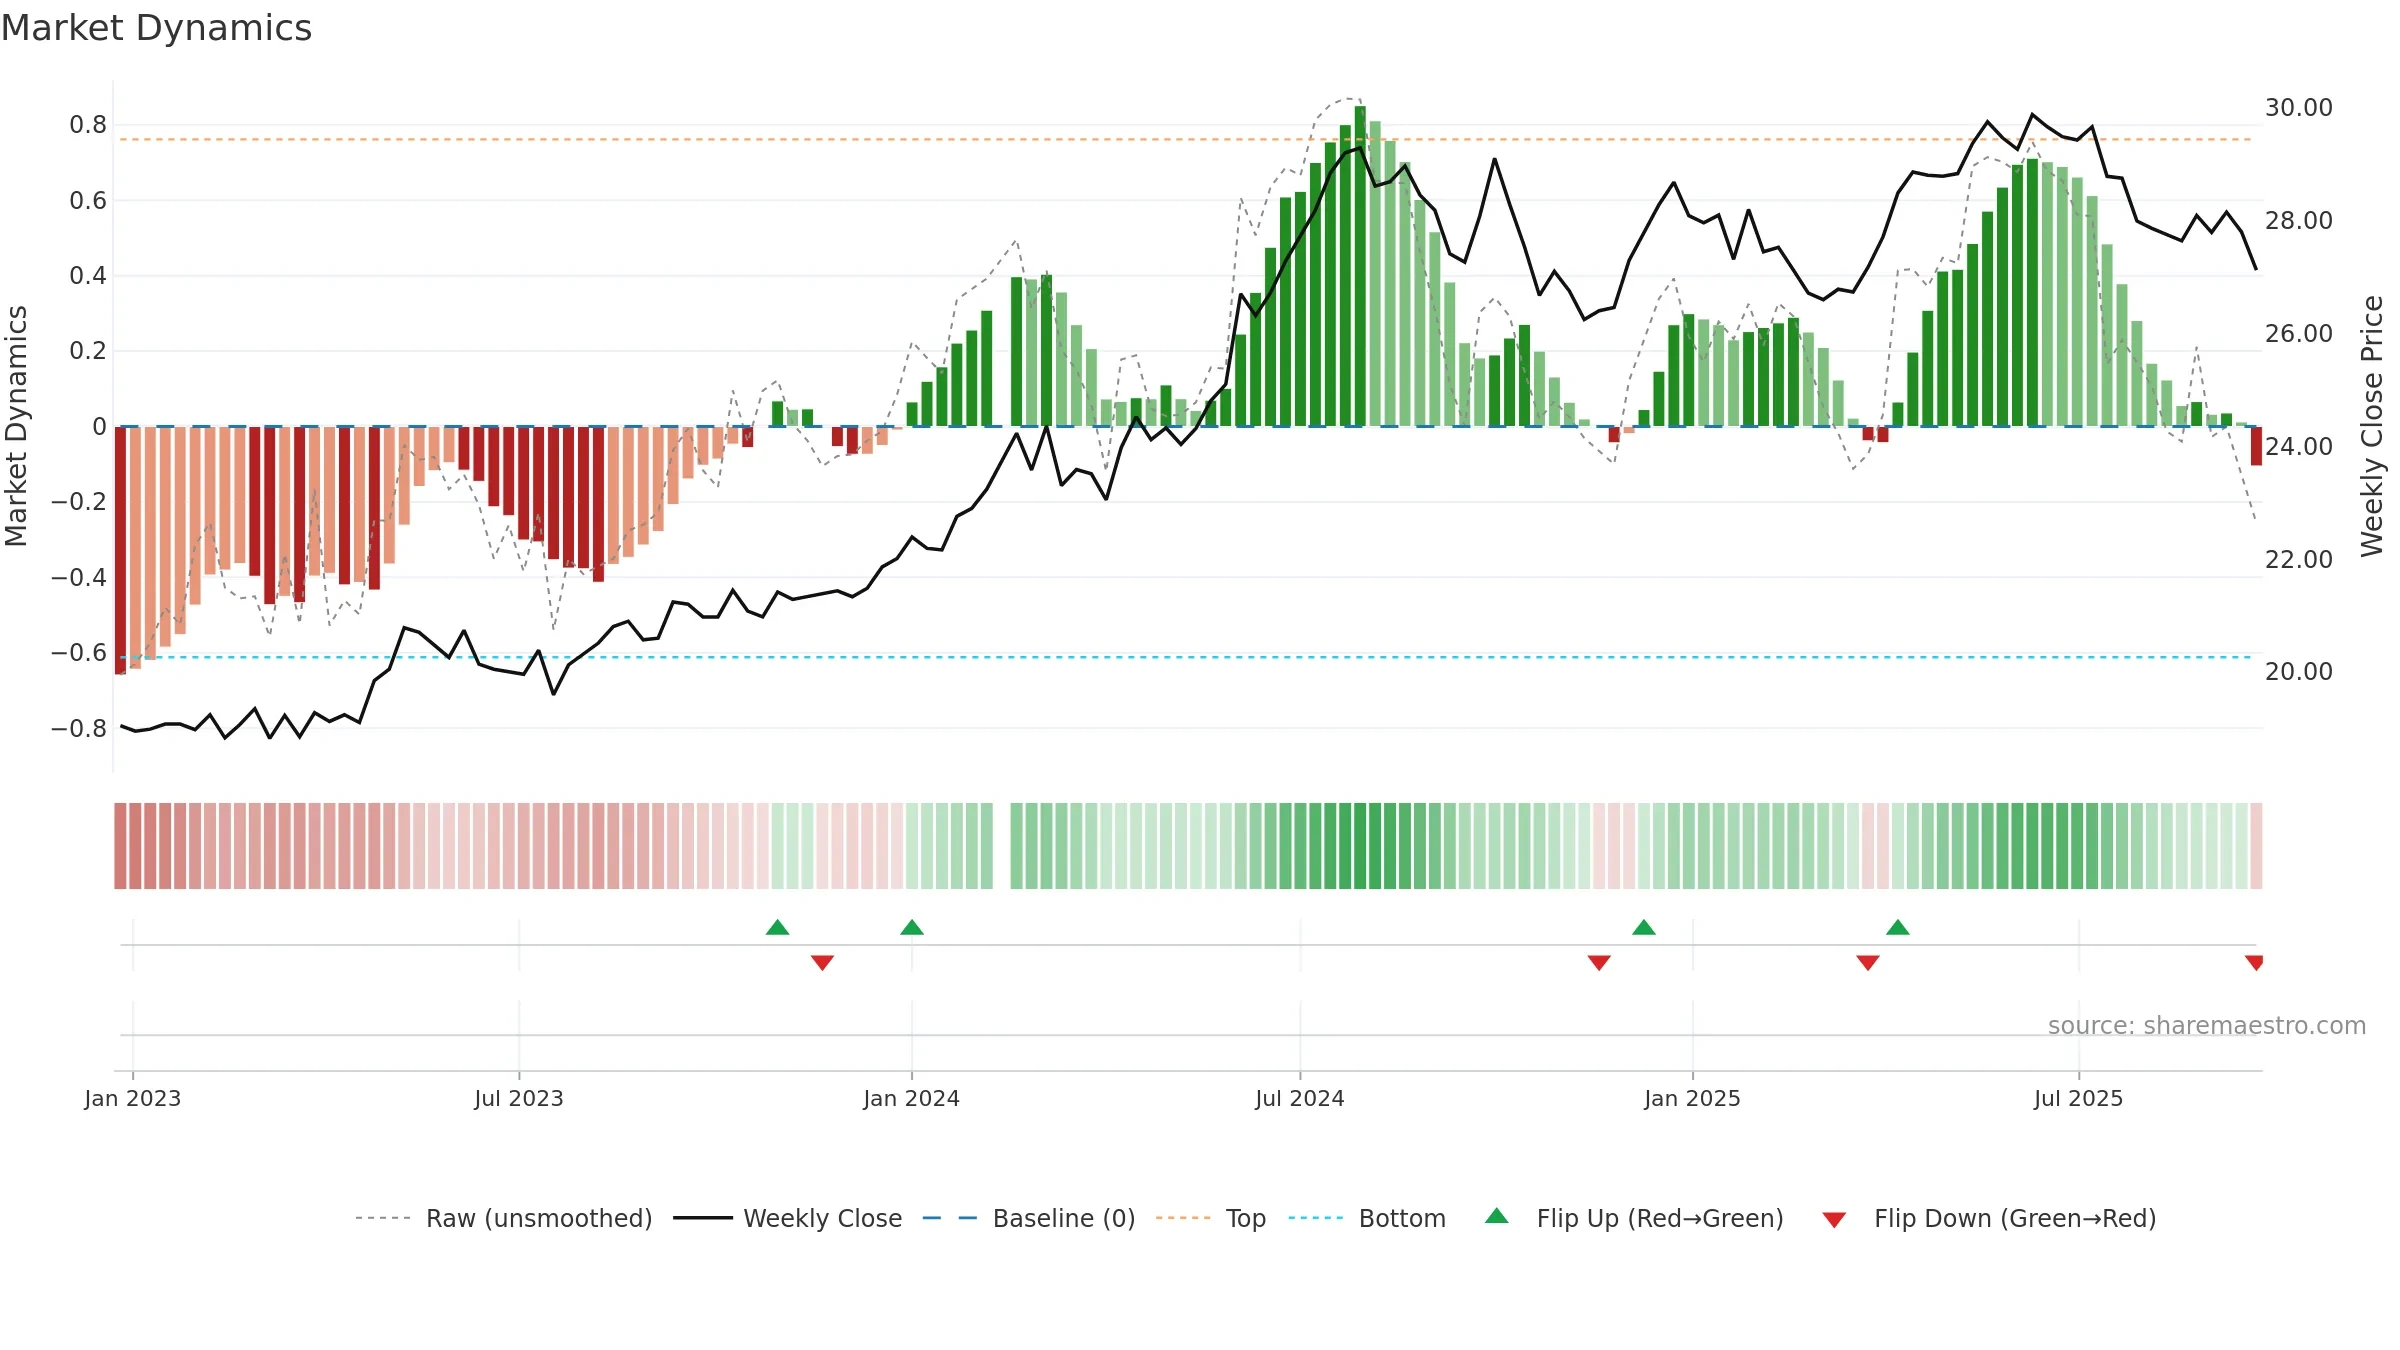Click the −0.6 left axis tick label

(79, 653)
